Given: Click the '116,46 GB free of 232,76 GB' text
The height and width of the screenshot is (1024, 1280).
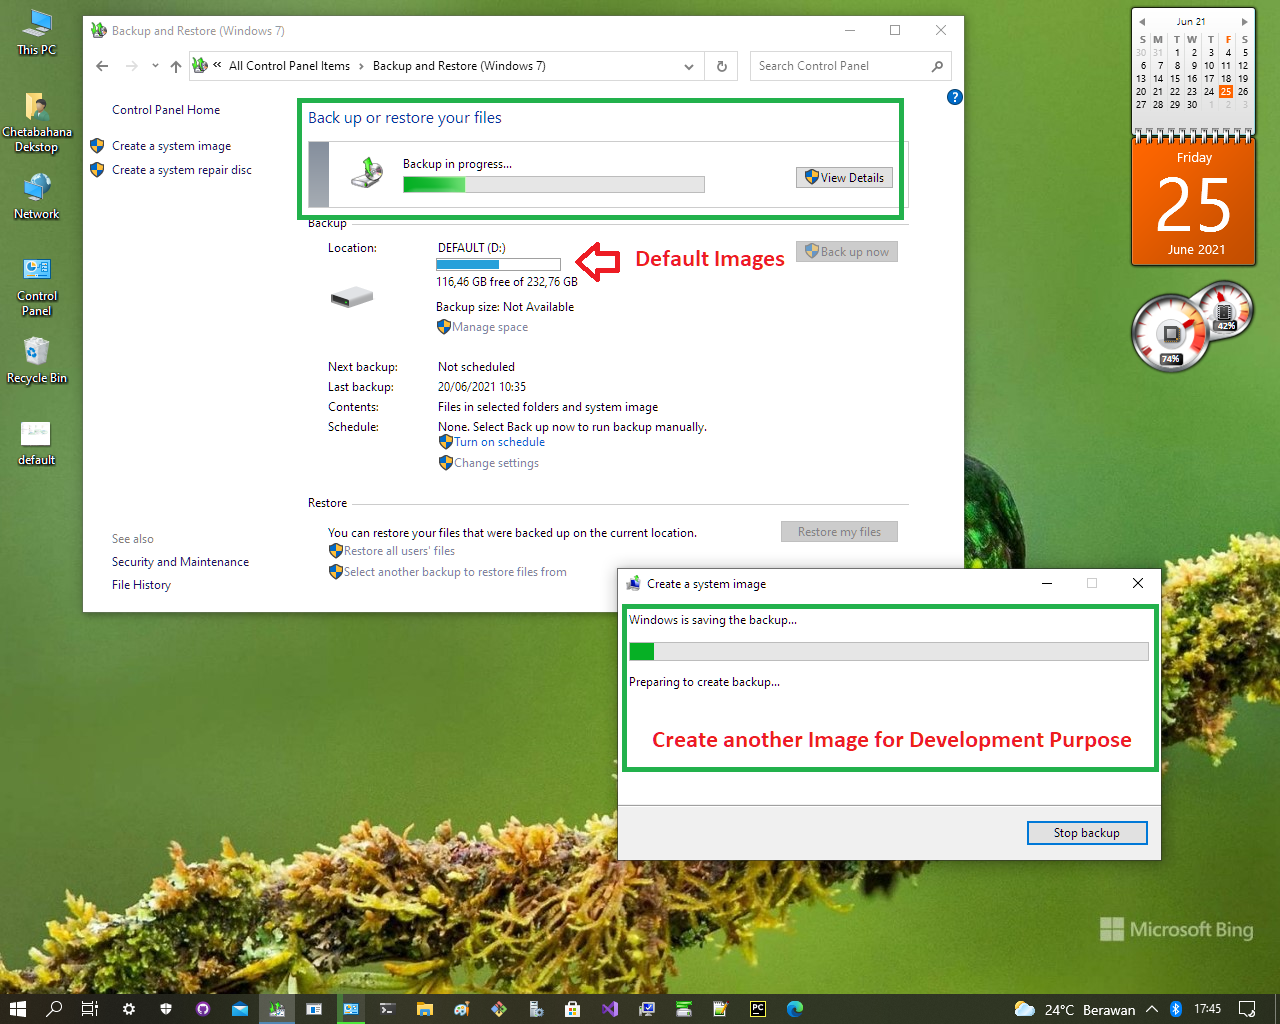Looking at the screenshot, I should pyautogui.click(x=507, y=282).
